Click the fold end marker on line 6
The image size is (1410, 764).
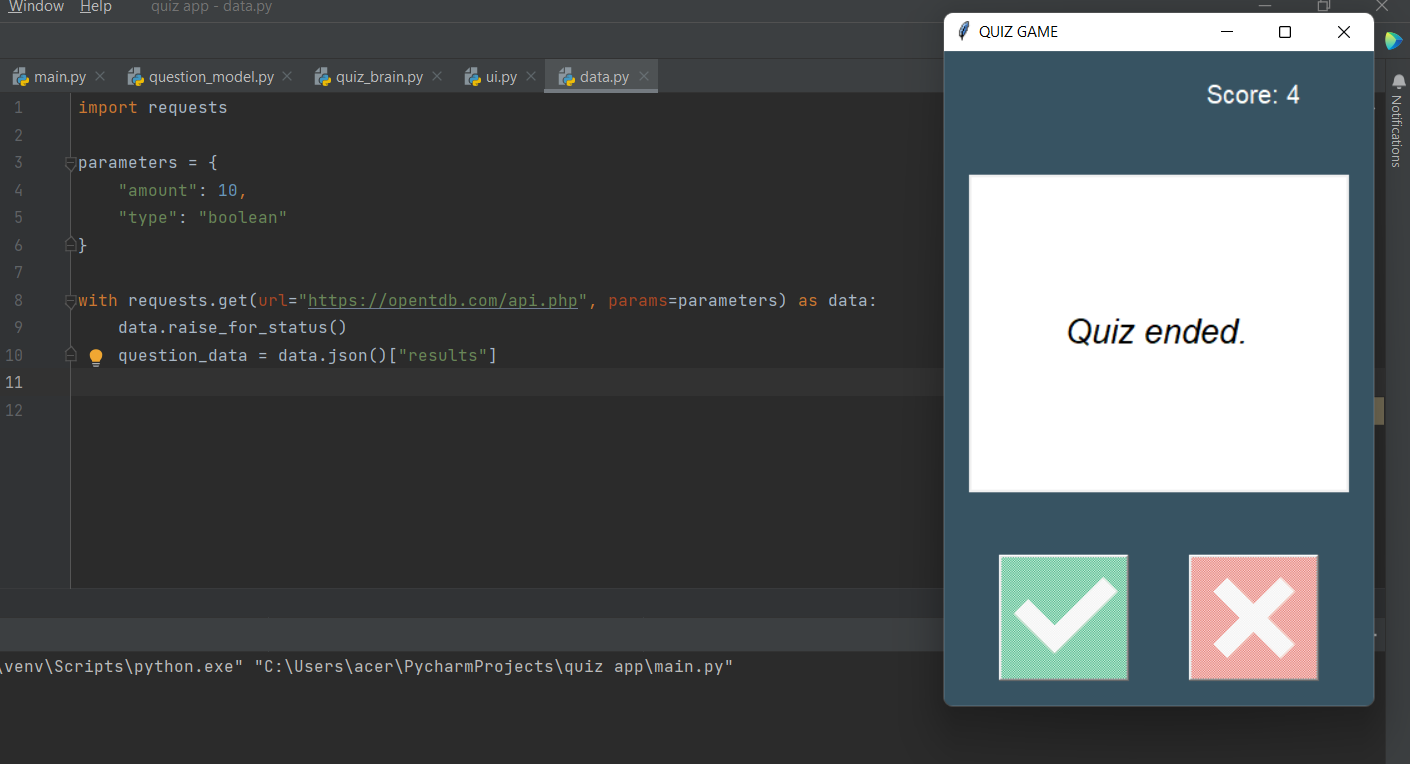point(71,244)
